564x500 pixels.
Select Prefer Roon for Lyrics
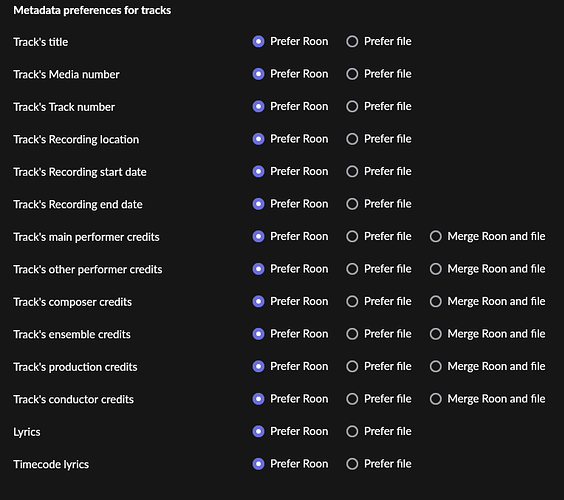point(258,431)
